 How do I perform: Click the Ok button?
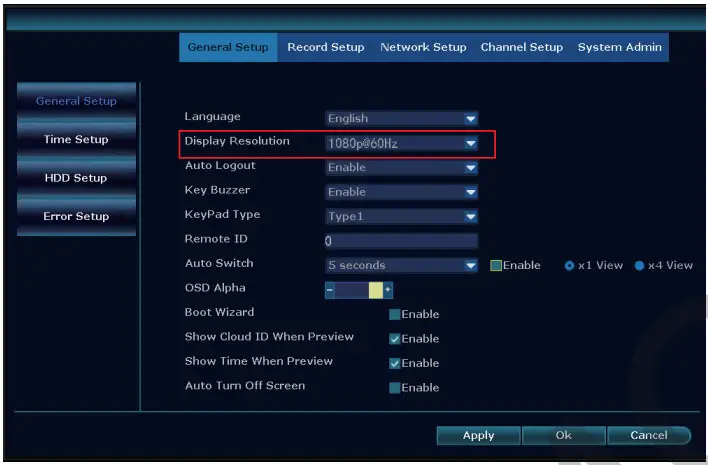click(x=564, y=435)
